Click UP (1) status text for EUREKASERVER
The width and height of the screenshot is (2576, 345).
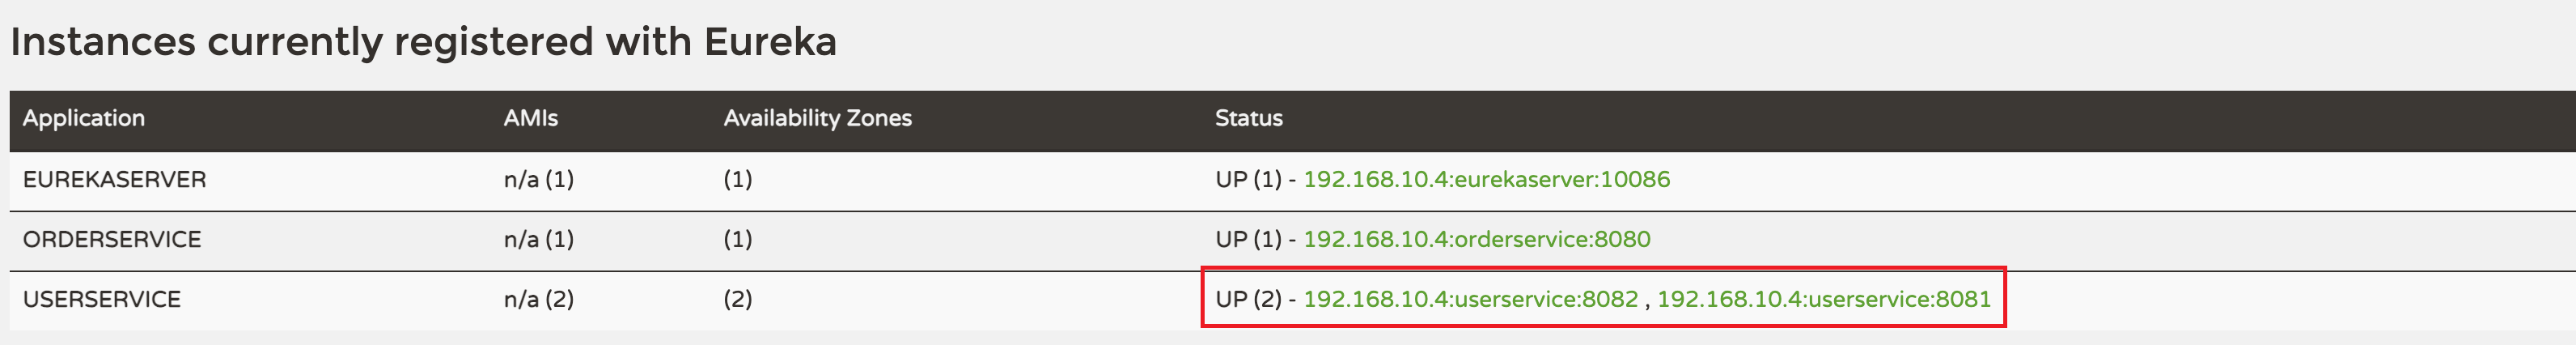click(x=1247, y=180)
